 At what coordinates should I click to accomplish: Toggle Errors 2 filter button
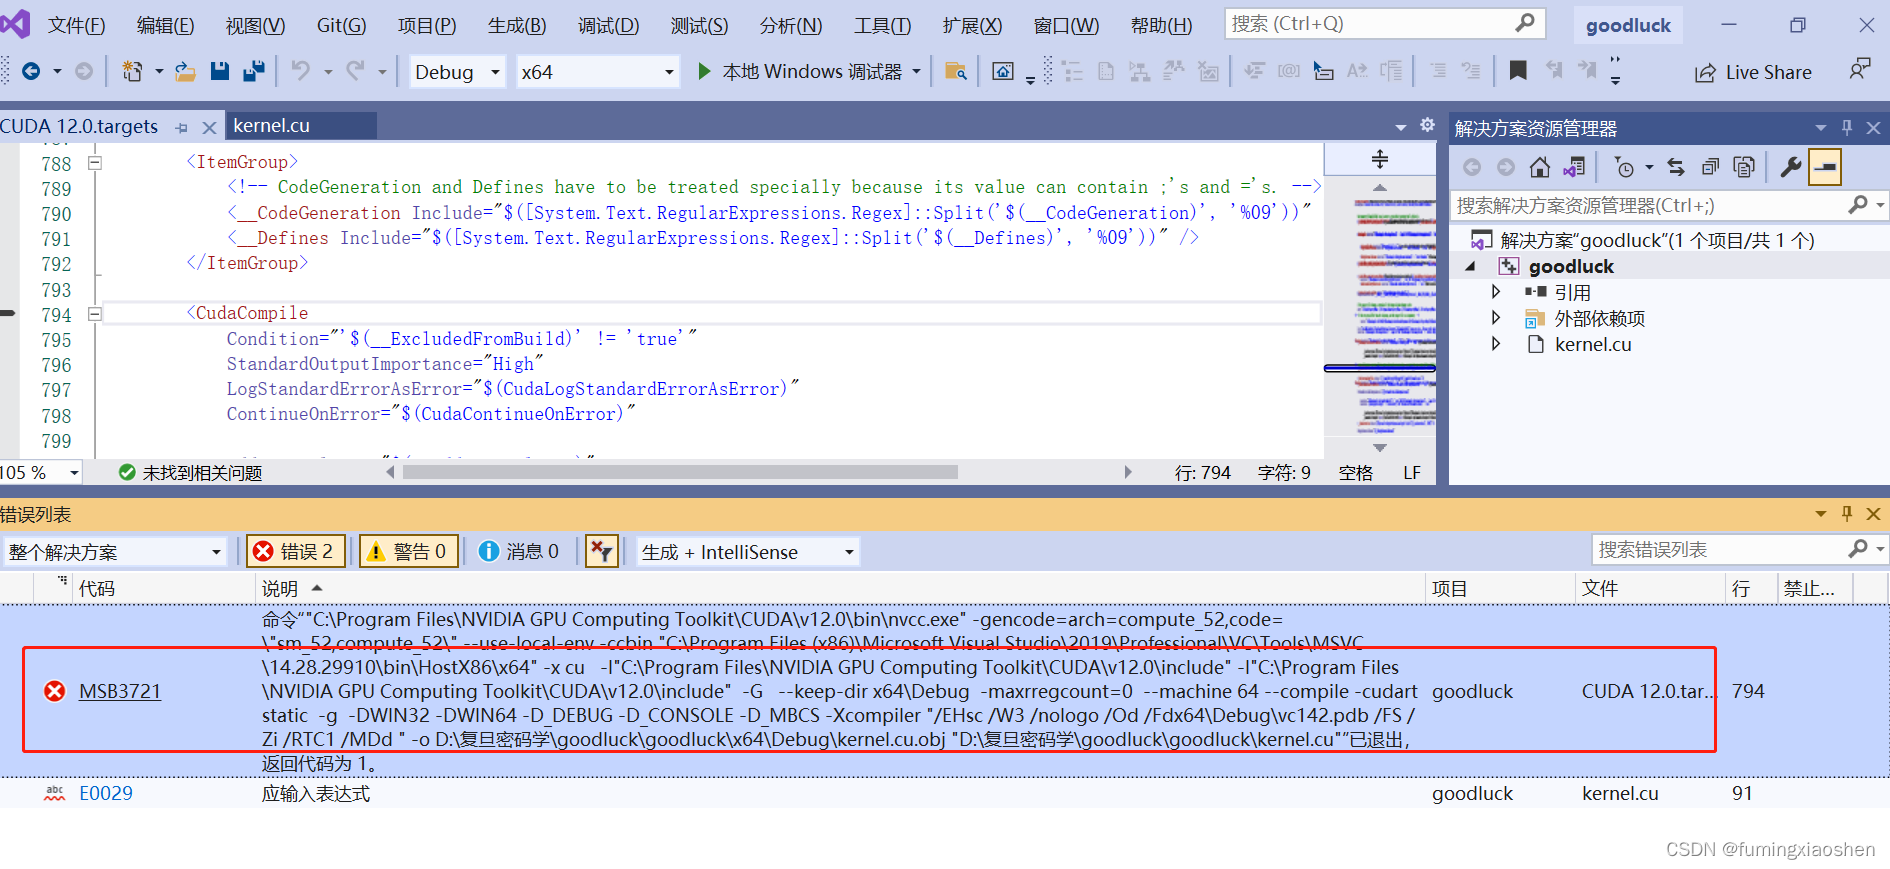(x=295, y=552)
